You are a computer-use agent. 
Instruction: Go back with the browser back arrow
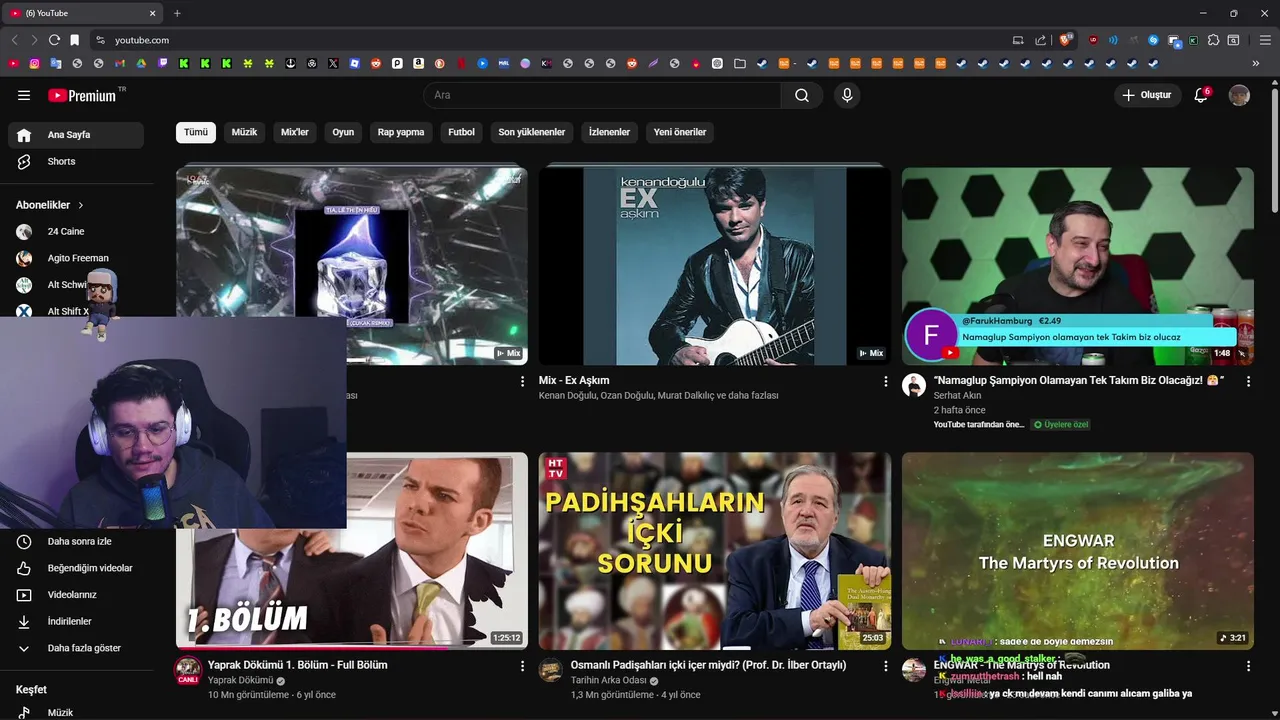point(14,40)
